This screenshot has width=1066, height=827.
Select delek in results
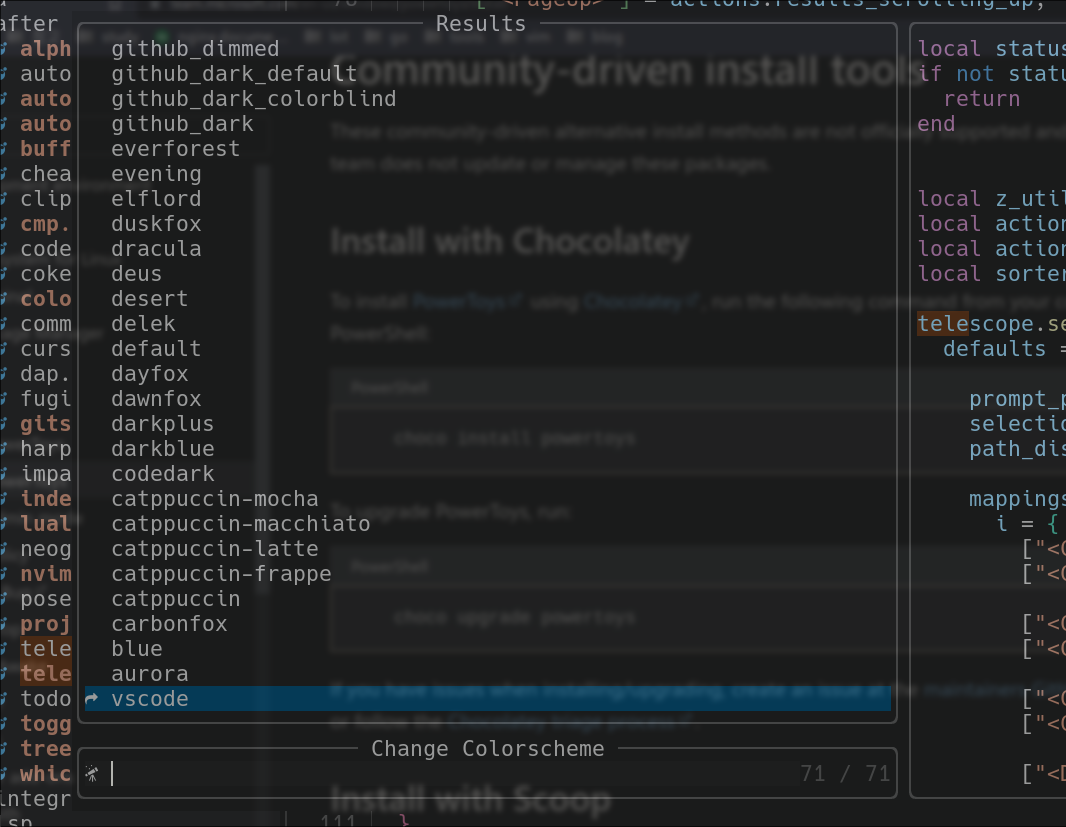point(143,324)
